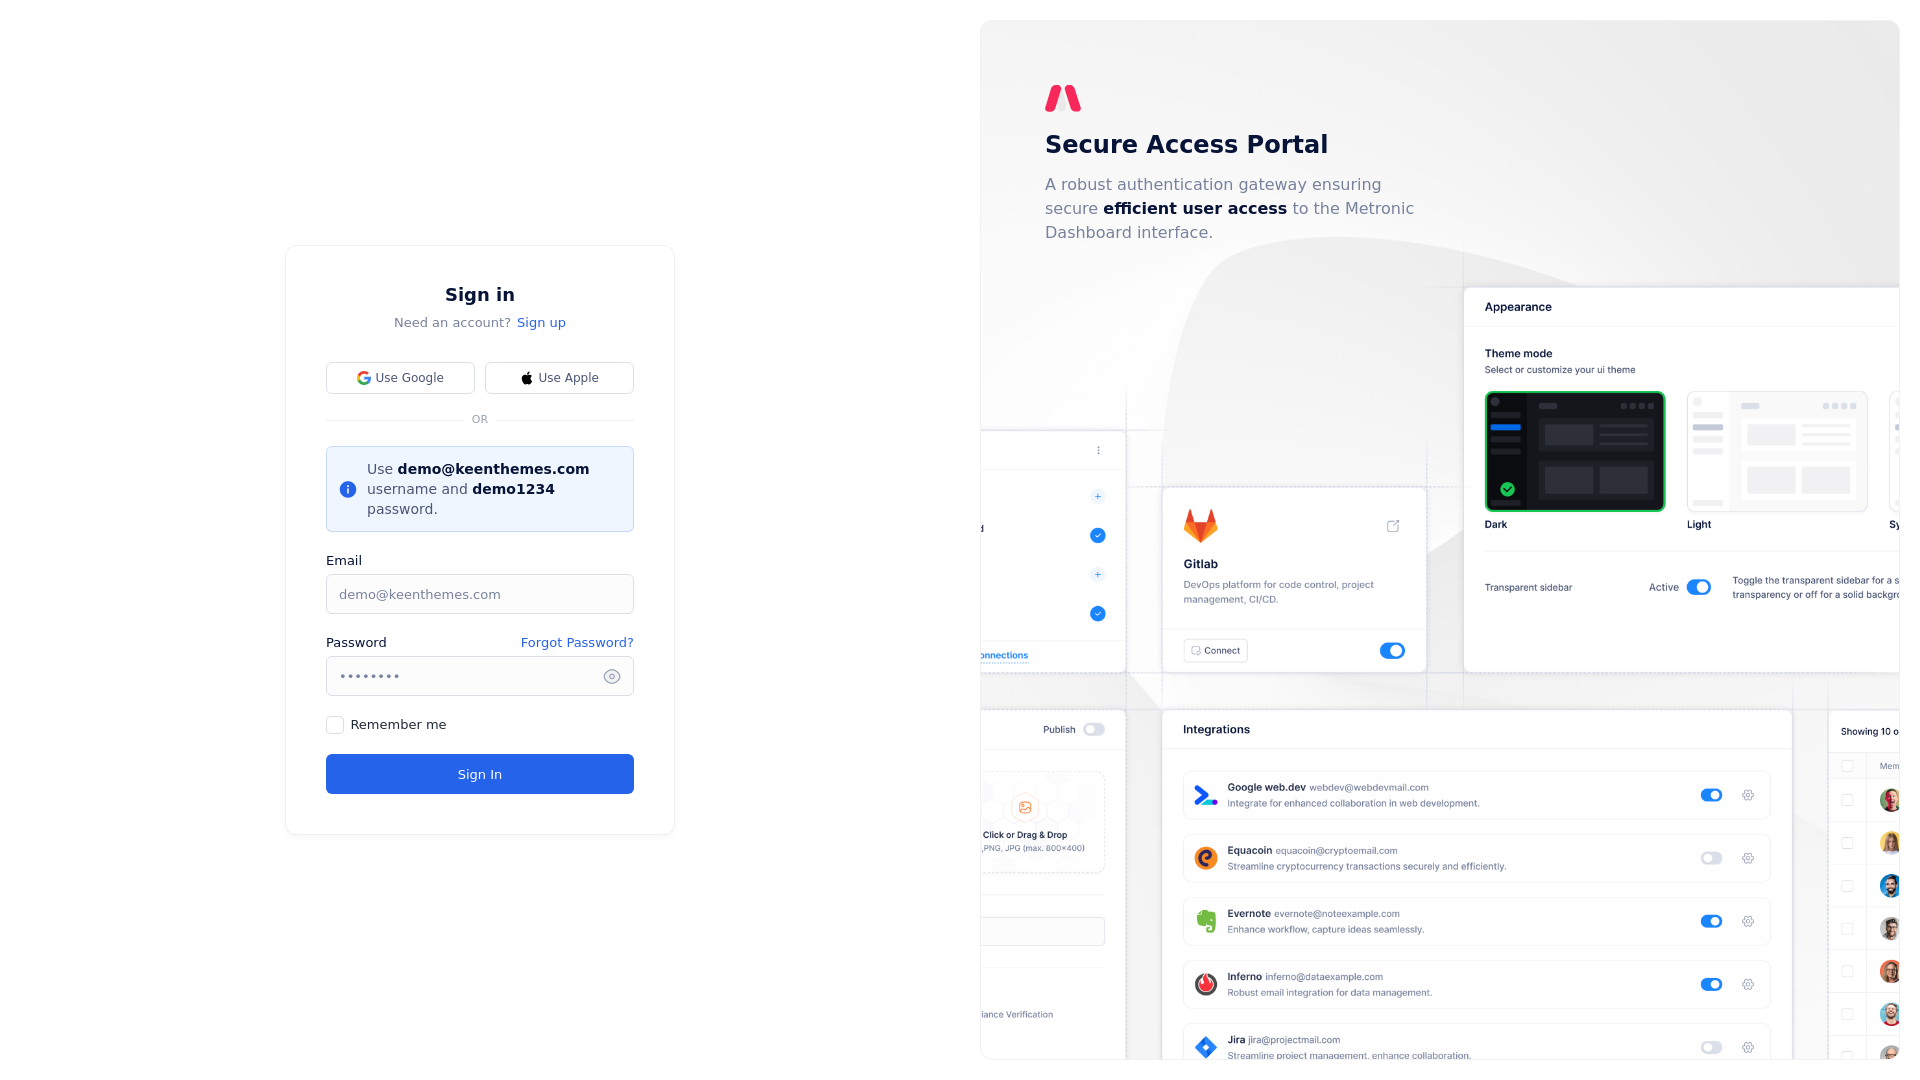This screenshot has height=1080, width=1920.
Task: Open settings gear for Evernote
Action: point(1748,921)
